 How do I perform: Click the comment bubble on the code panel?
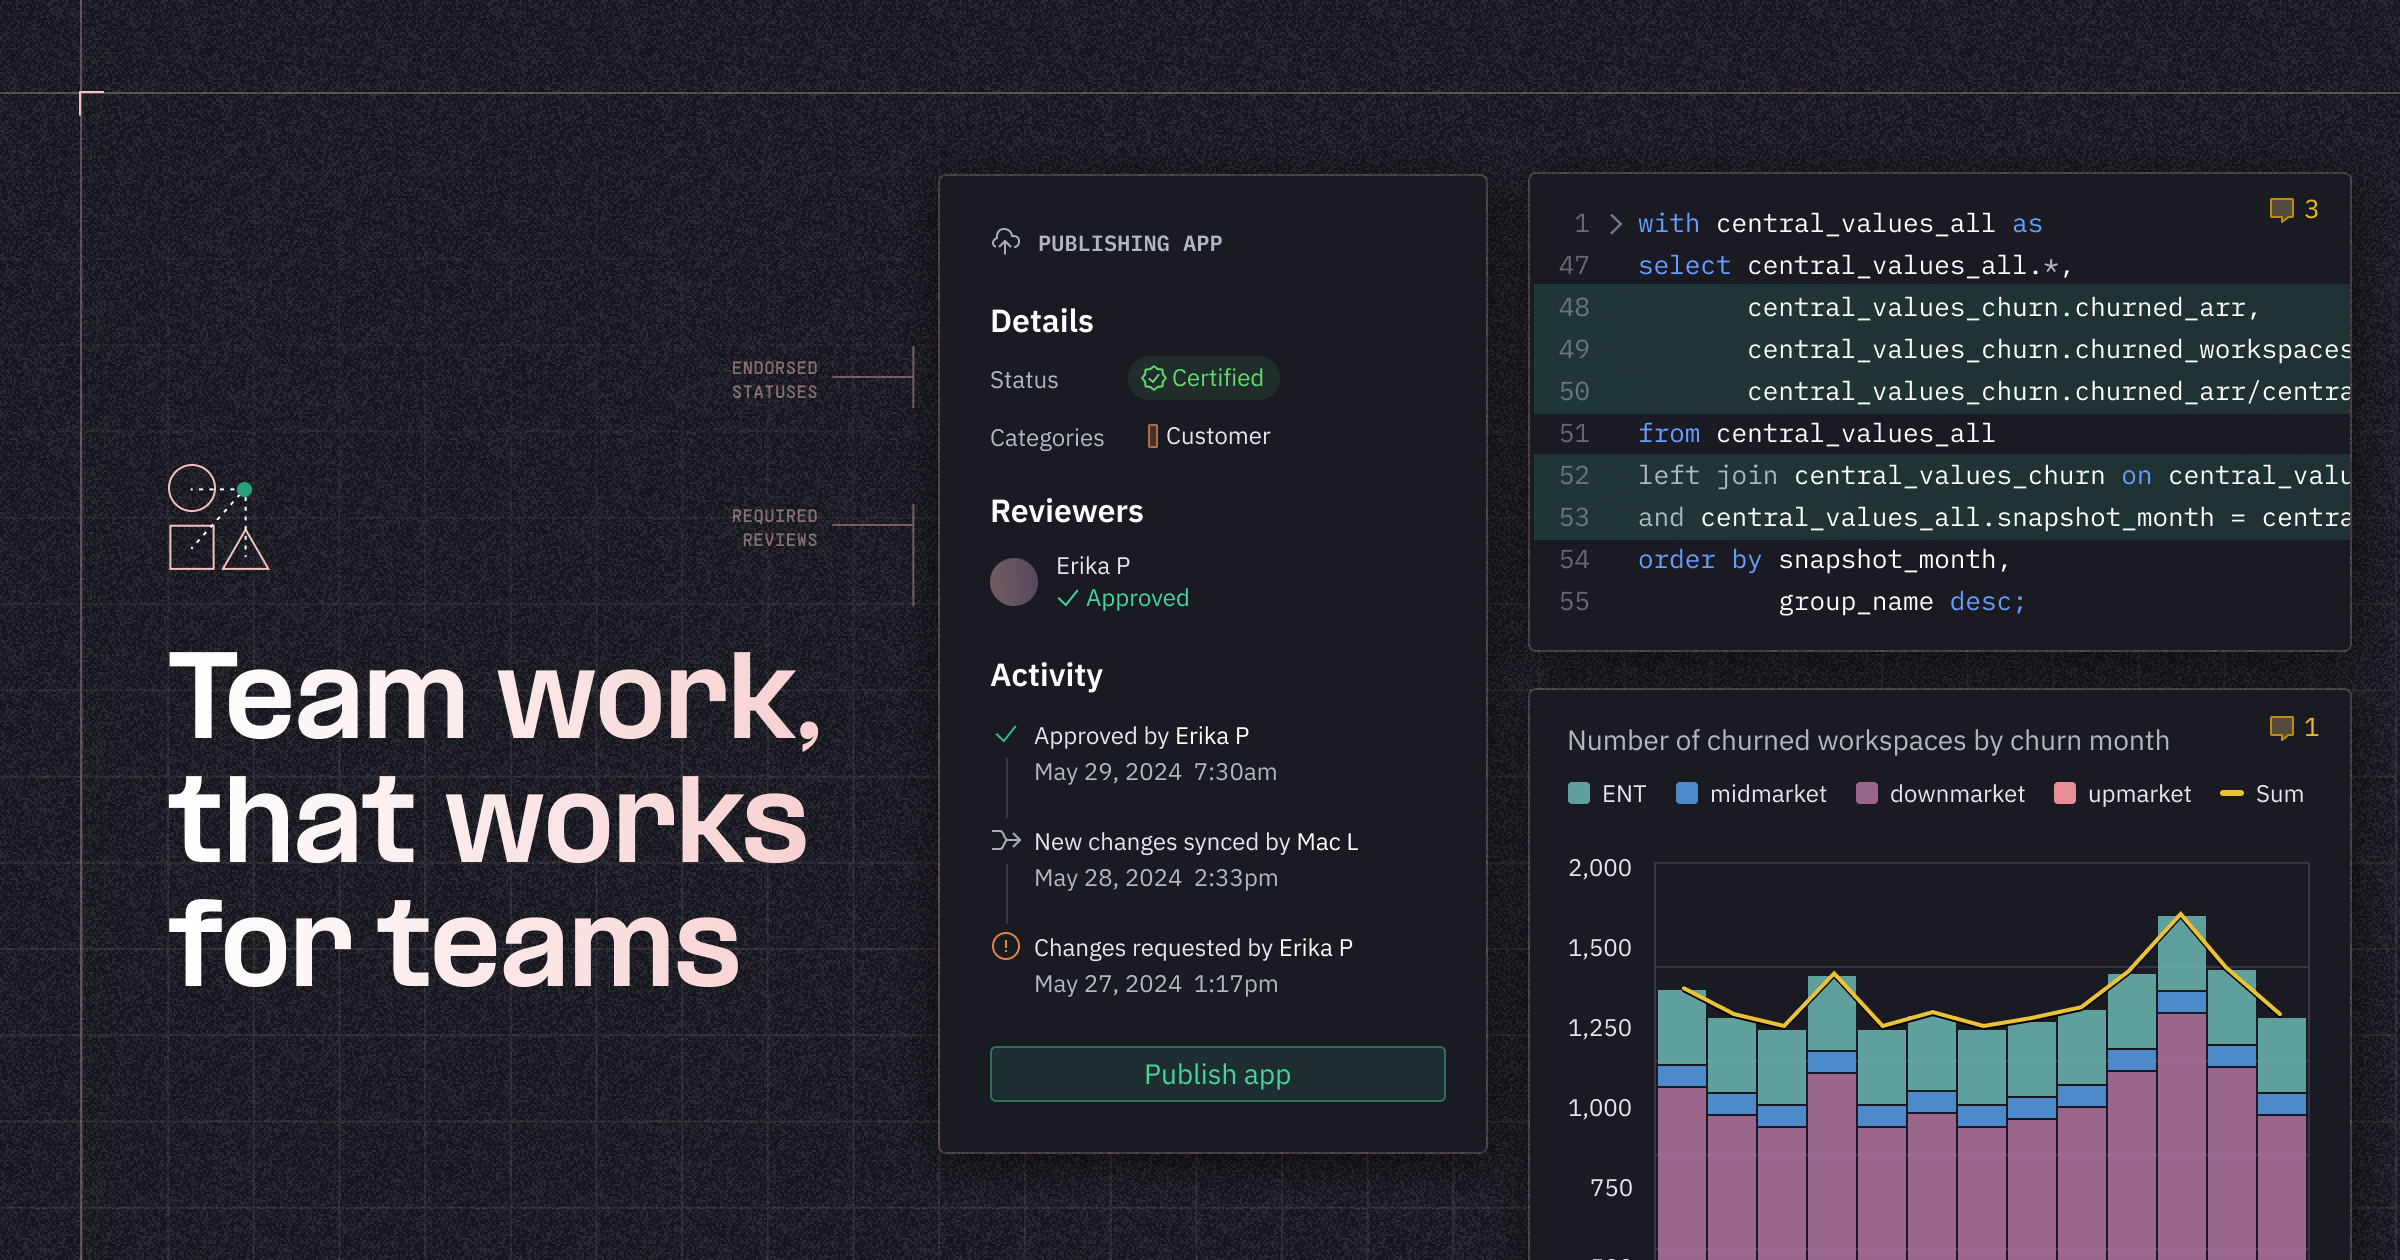2282,210
